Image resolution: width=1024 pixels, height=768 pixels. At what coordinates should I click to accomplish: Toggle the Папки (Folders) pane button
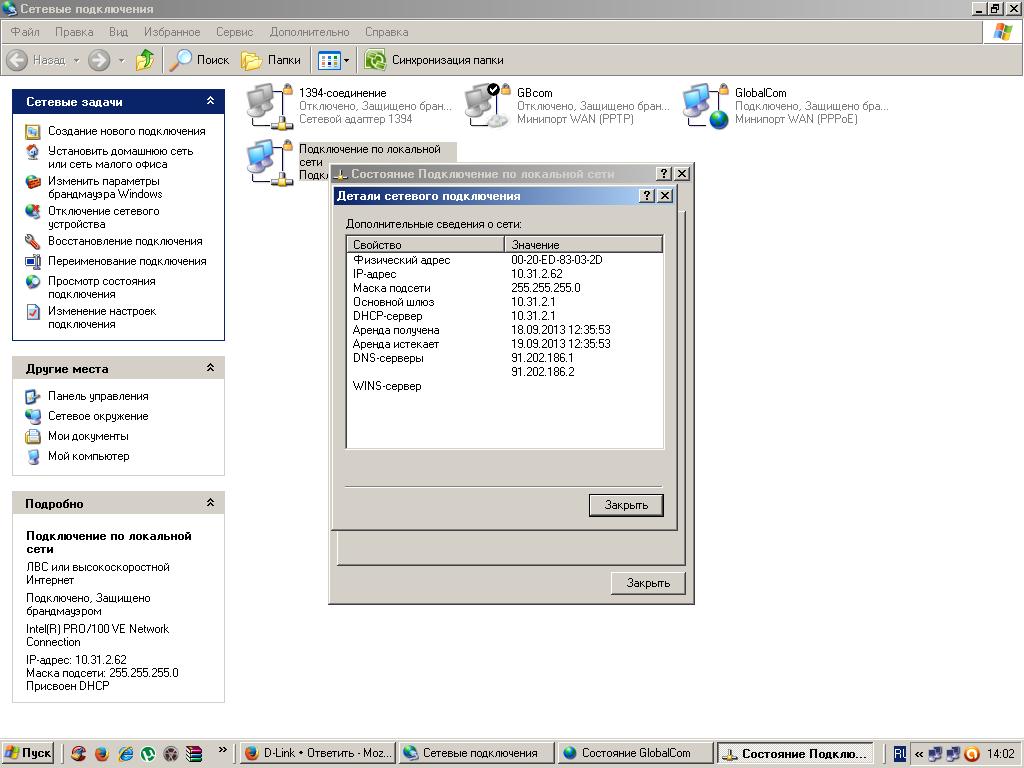pyautogui.click(x=272, y=60)
